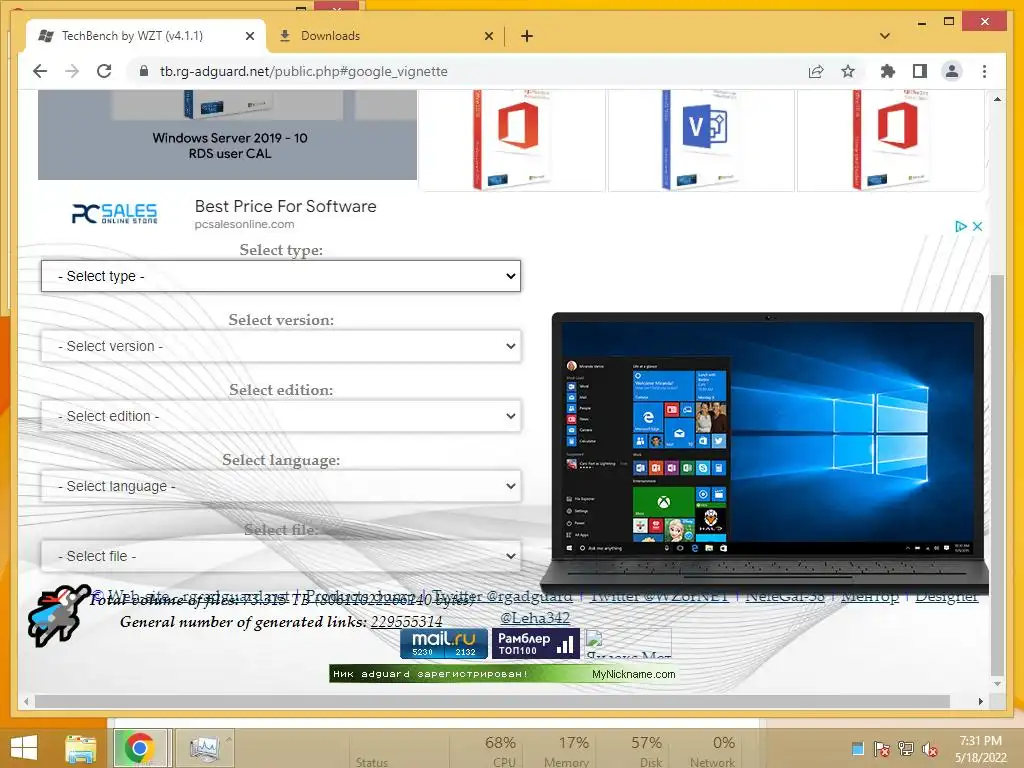Click the scroll left arrow
1024x768 pixels.
(25, 701)
